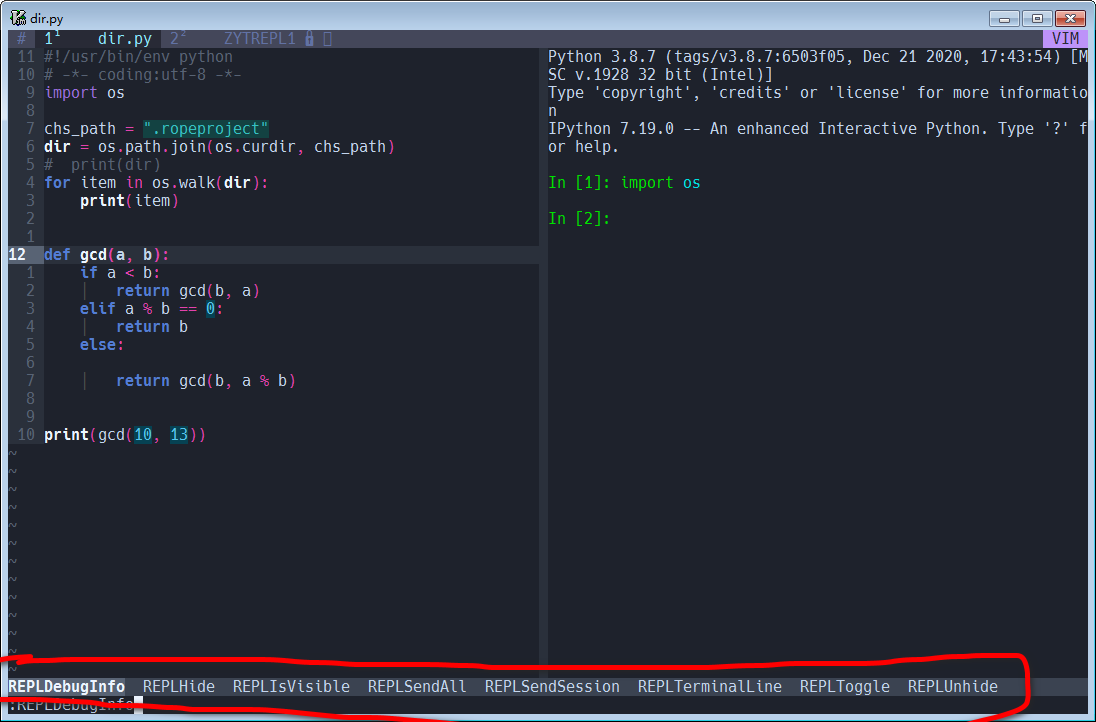Maximize the dir.py Vim window
Screen dimensions: 1096x722
click(x=1037, y=19)
